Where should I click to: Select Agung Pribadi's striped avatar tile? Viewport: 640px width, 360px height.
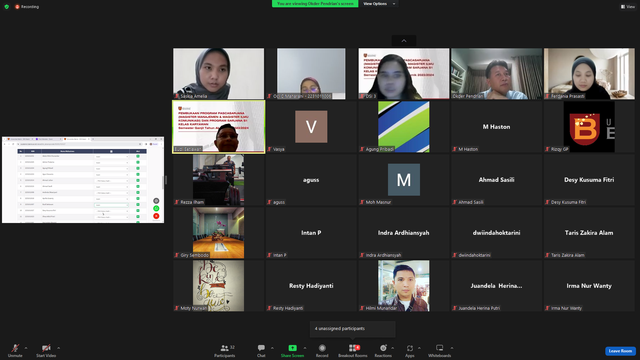coord(404,127)
